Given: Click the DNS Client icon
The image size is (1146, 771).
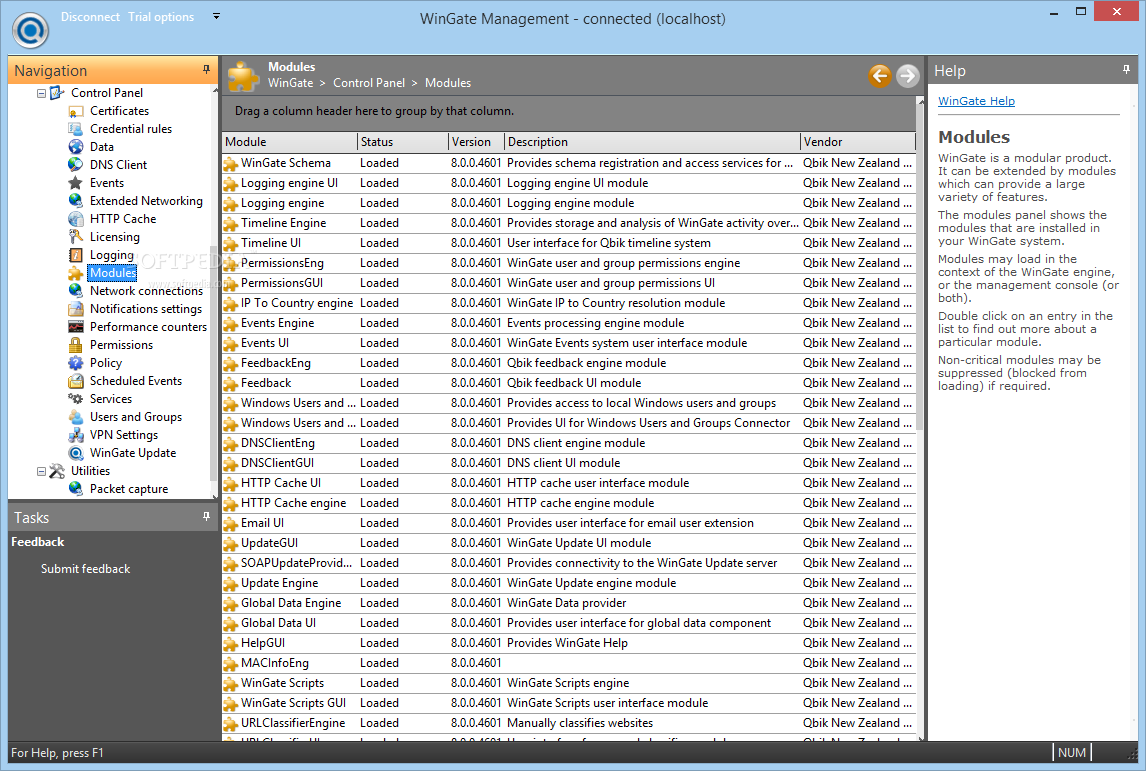Looking at the screenshot, I should pyautogui.click(x=75, y=164).
